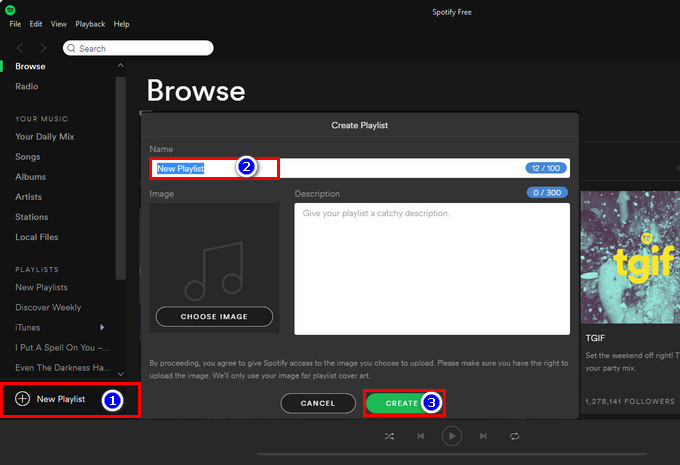680x465 pixels.
Task: Open Albums in Your Music
Action: click(30, 177)
